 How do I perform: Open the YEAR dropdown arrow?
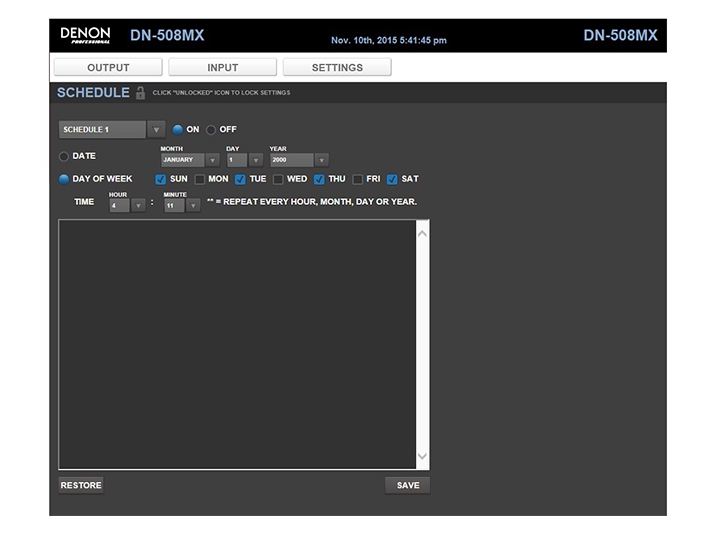pyautogui.click(x=321, y=160)
